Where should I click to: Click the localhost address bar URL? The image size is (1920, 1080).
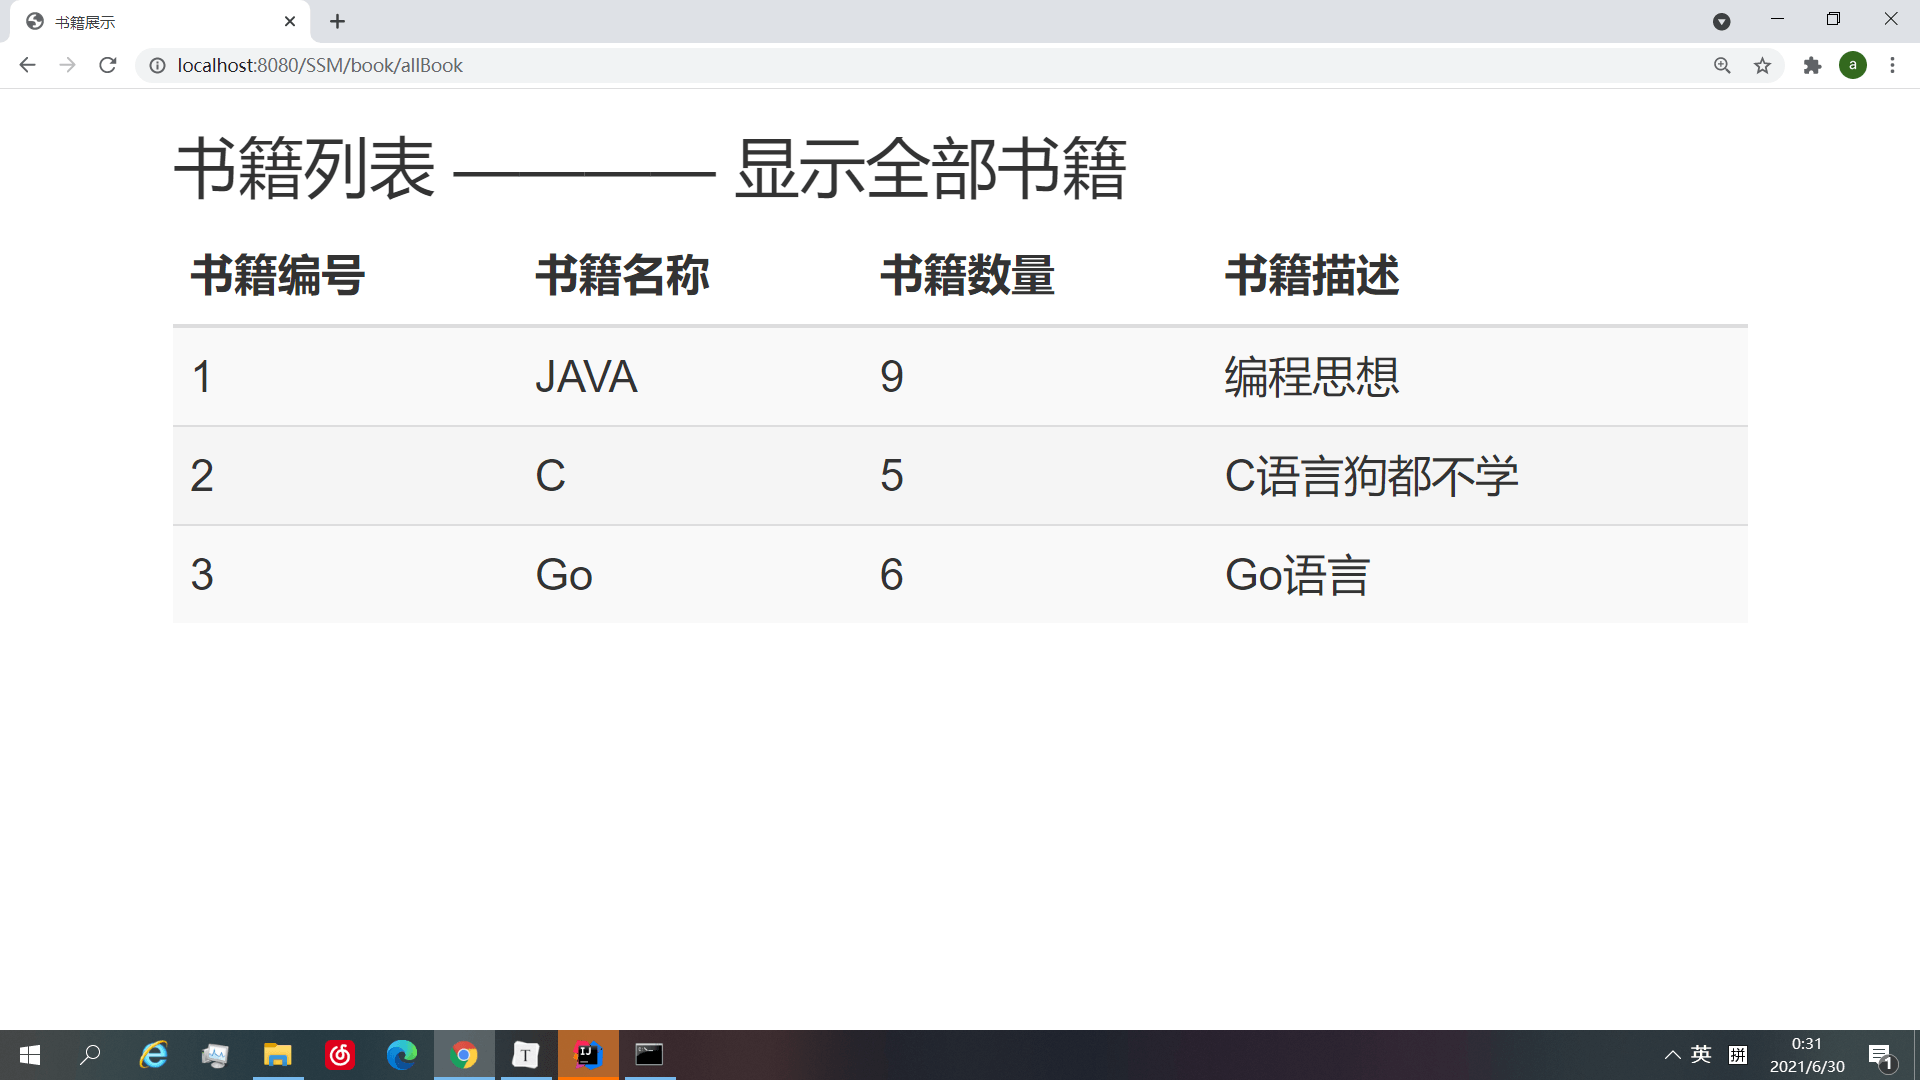pos(320,65)
